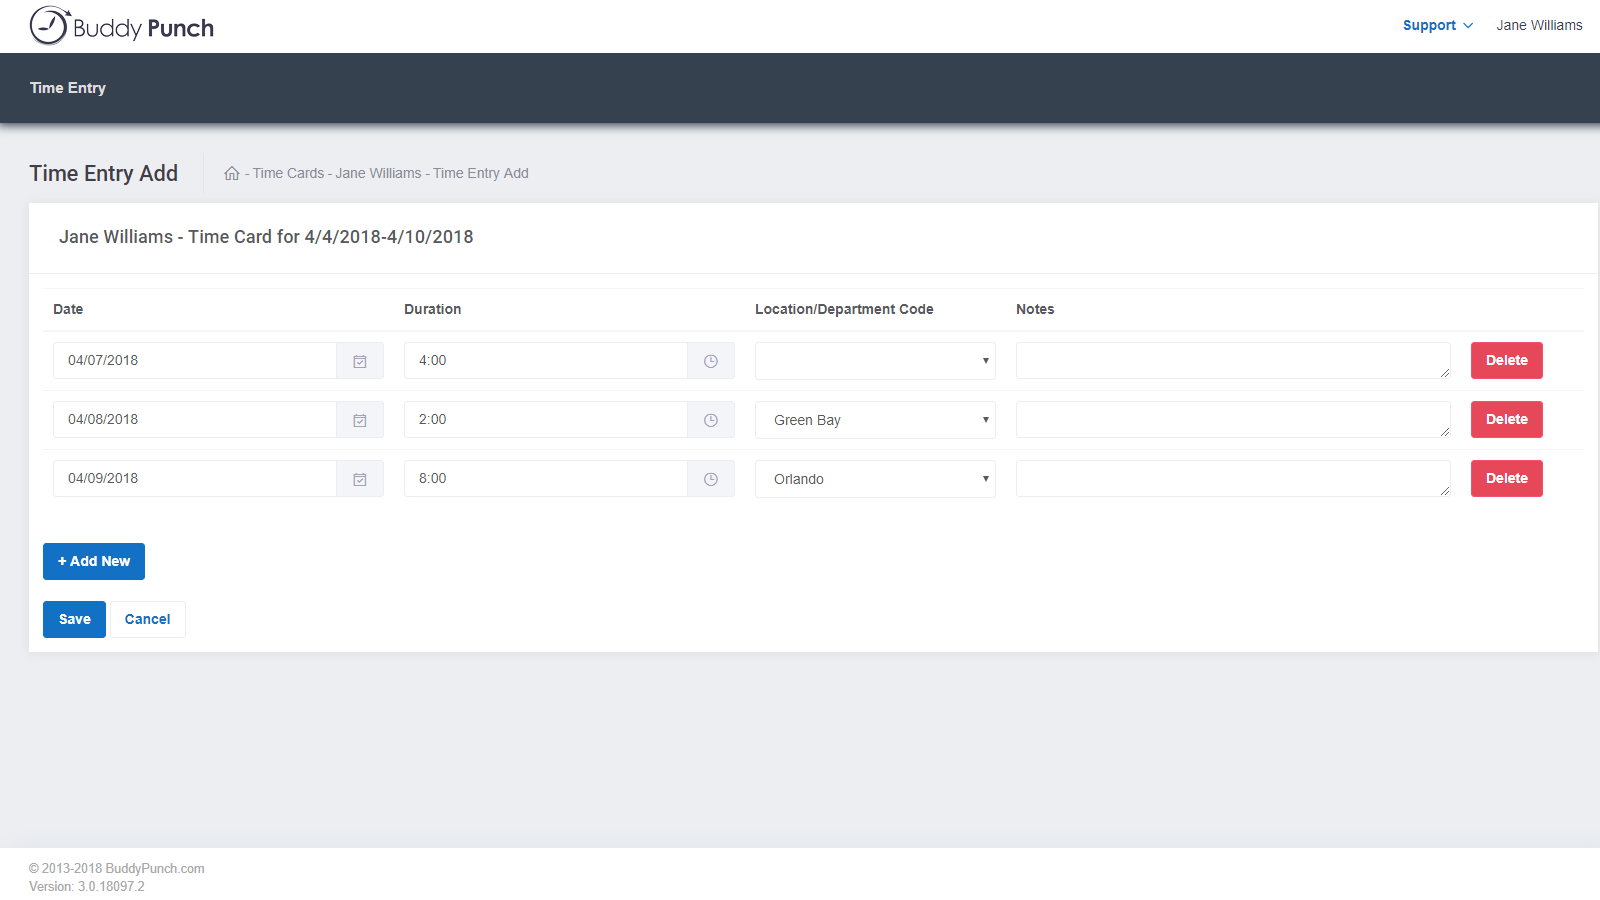Click the notes box for 04/08/2018
Viewport: 1600px width, 900px height.
click(1233, 420)
